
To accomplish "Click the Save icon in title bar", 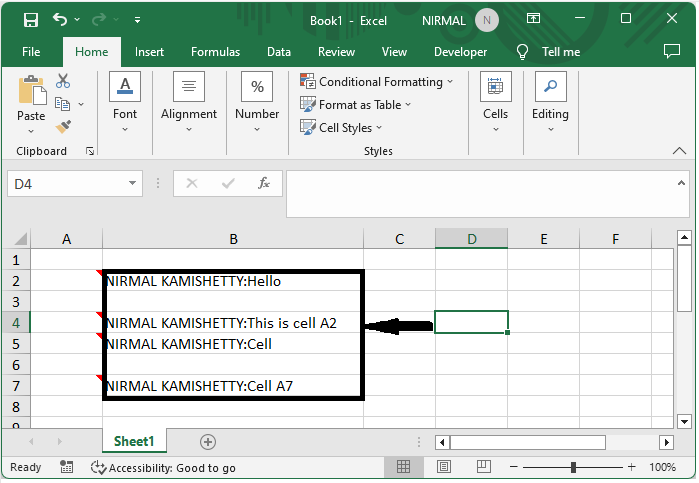I will 30,19.
